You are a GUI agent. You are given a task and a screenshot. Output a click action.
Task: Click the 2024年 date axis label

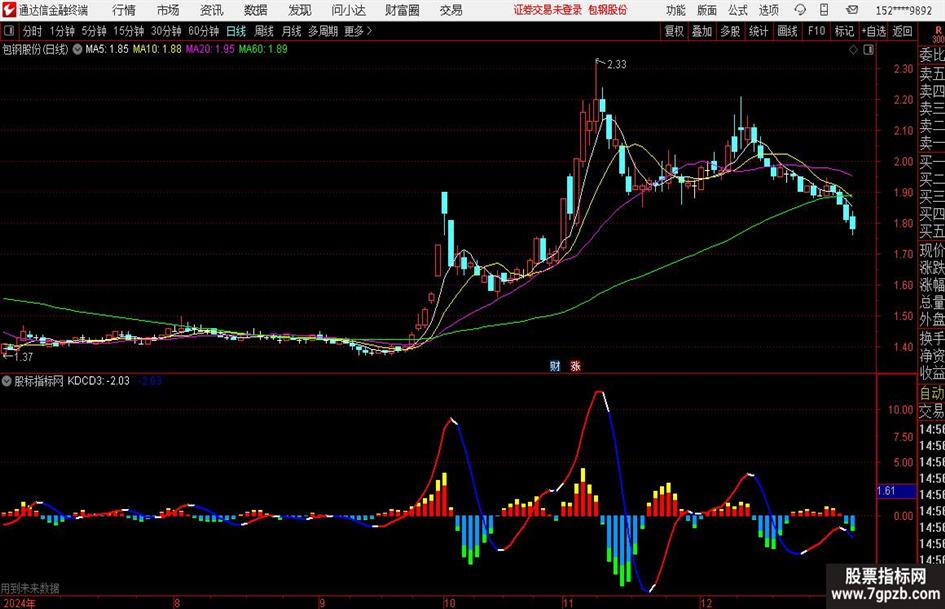tap(19, 603)
